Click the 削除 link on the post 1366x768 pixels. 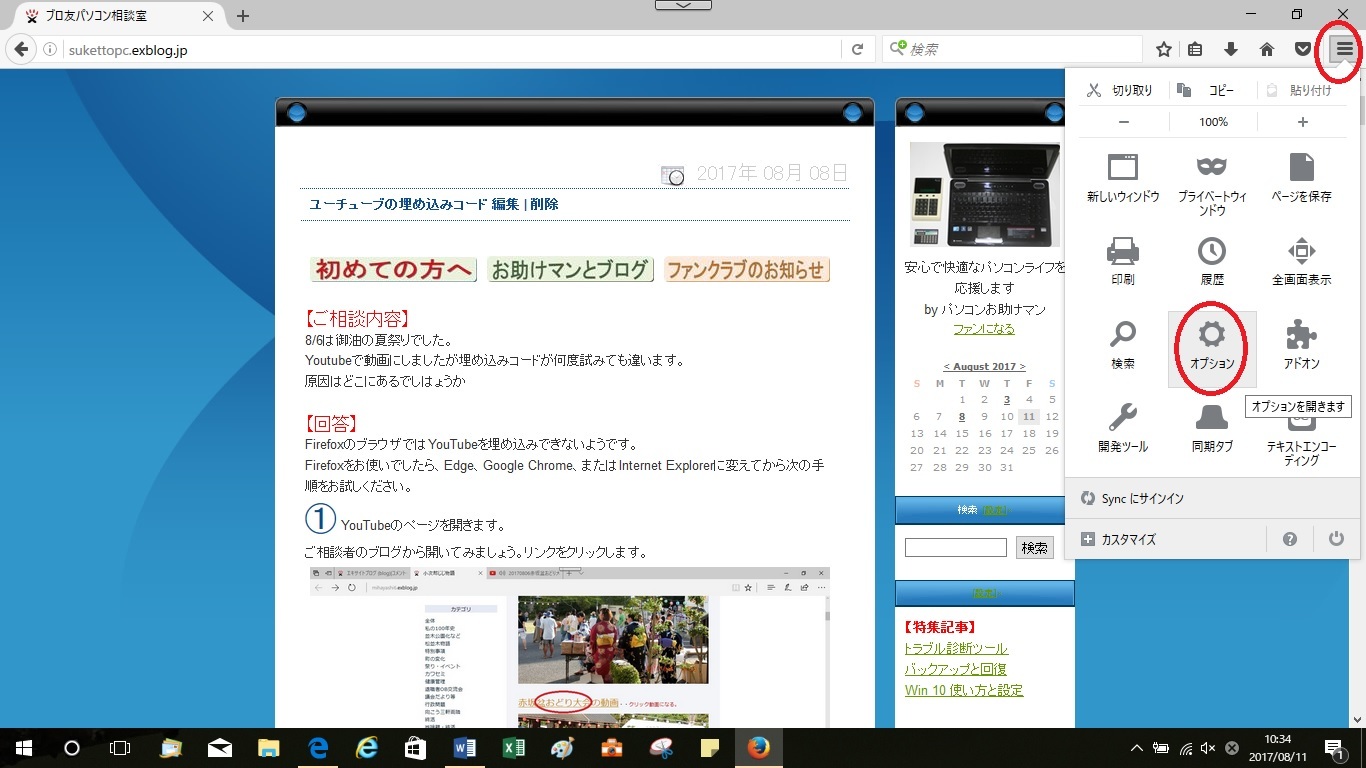(544, 204)
